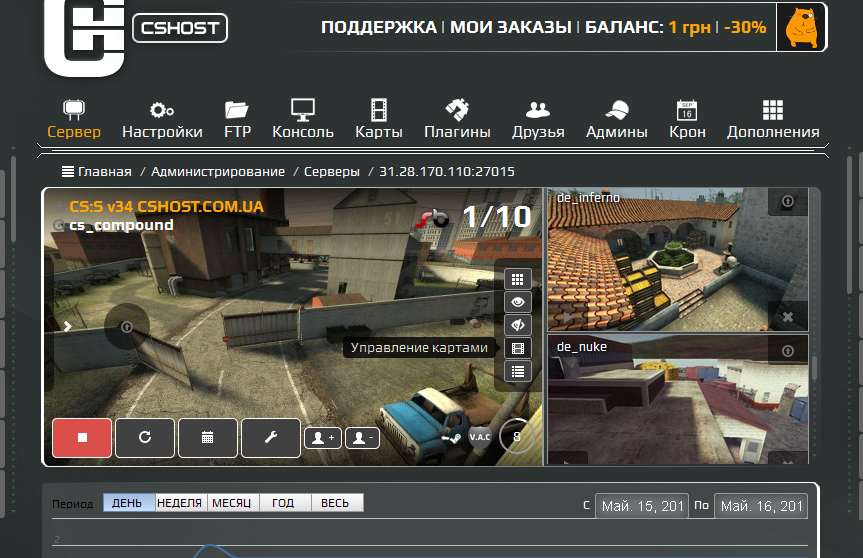Open the de_inferno map thumbnail
Viewport: 863px width, 558px height.
678,259
